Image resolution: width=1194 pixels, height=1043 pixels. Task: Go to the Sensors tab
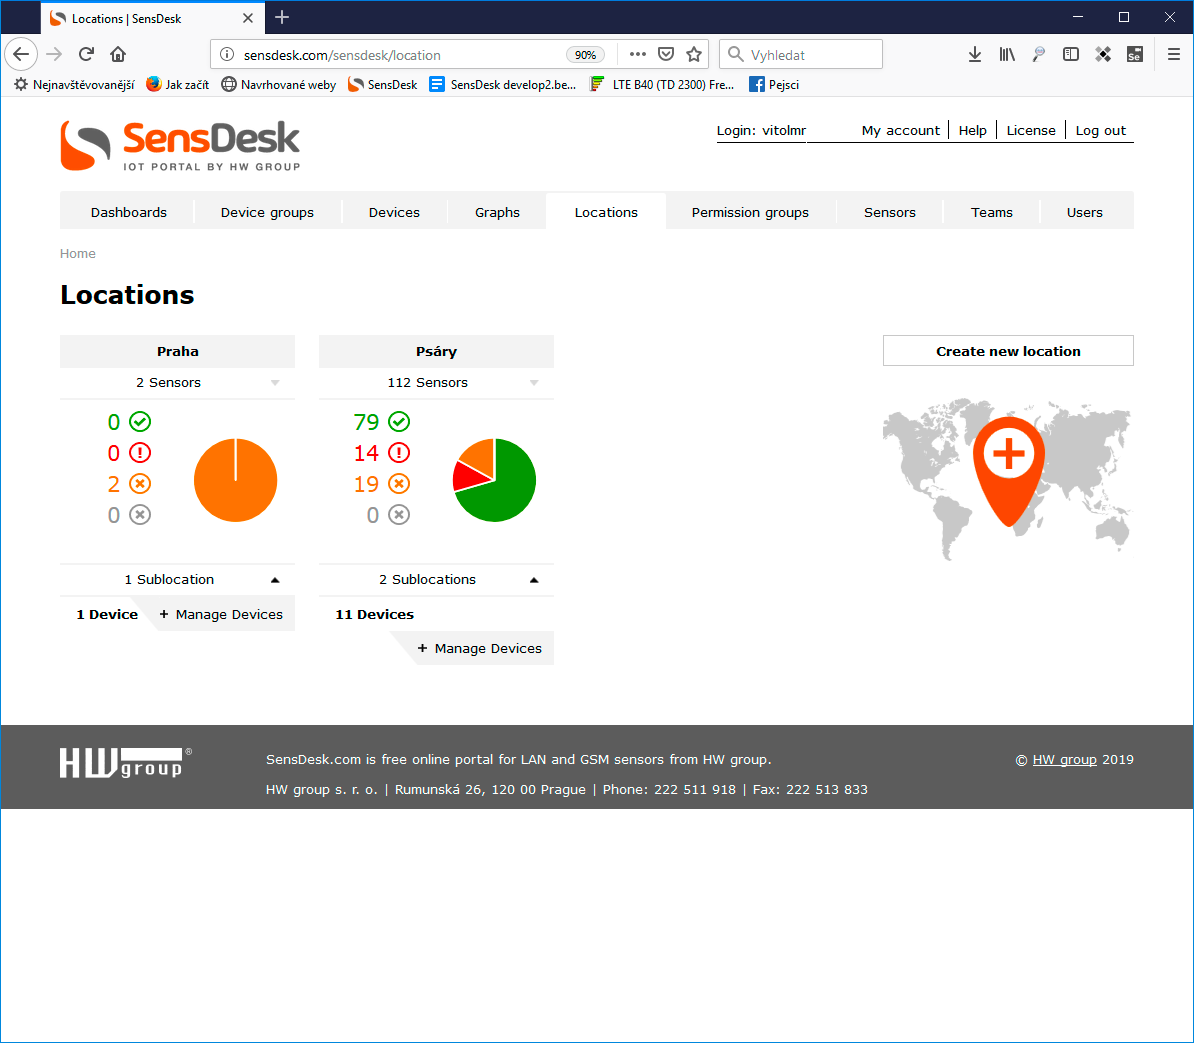889,212
